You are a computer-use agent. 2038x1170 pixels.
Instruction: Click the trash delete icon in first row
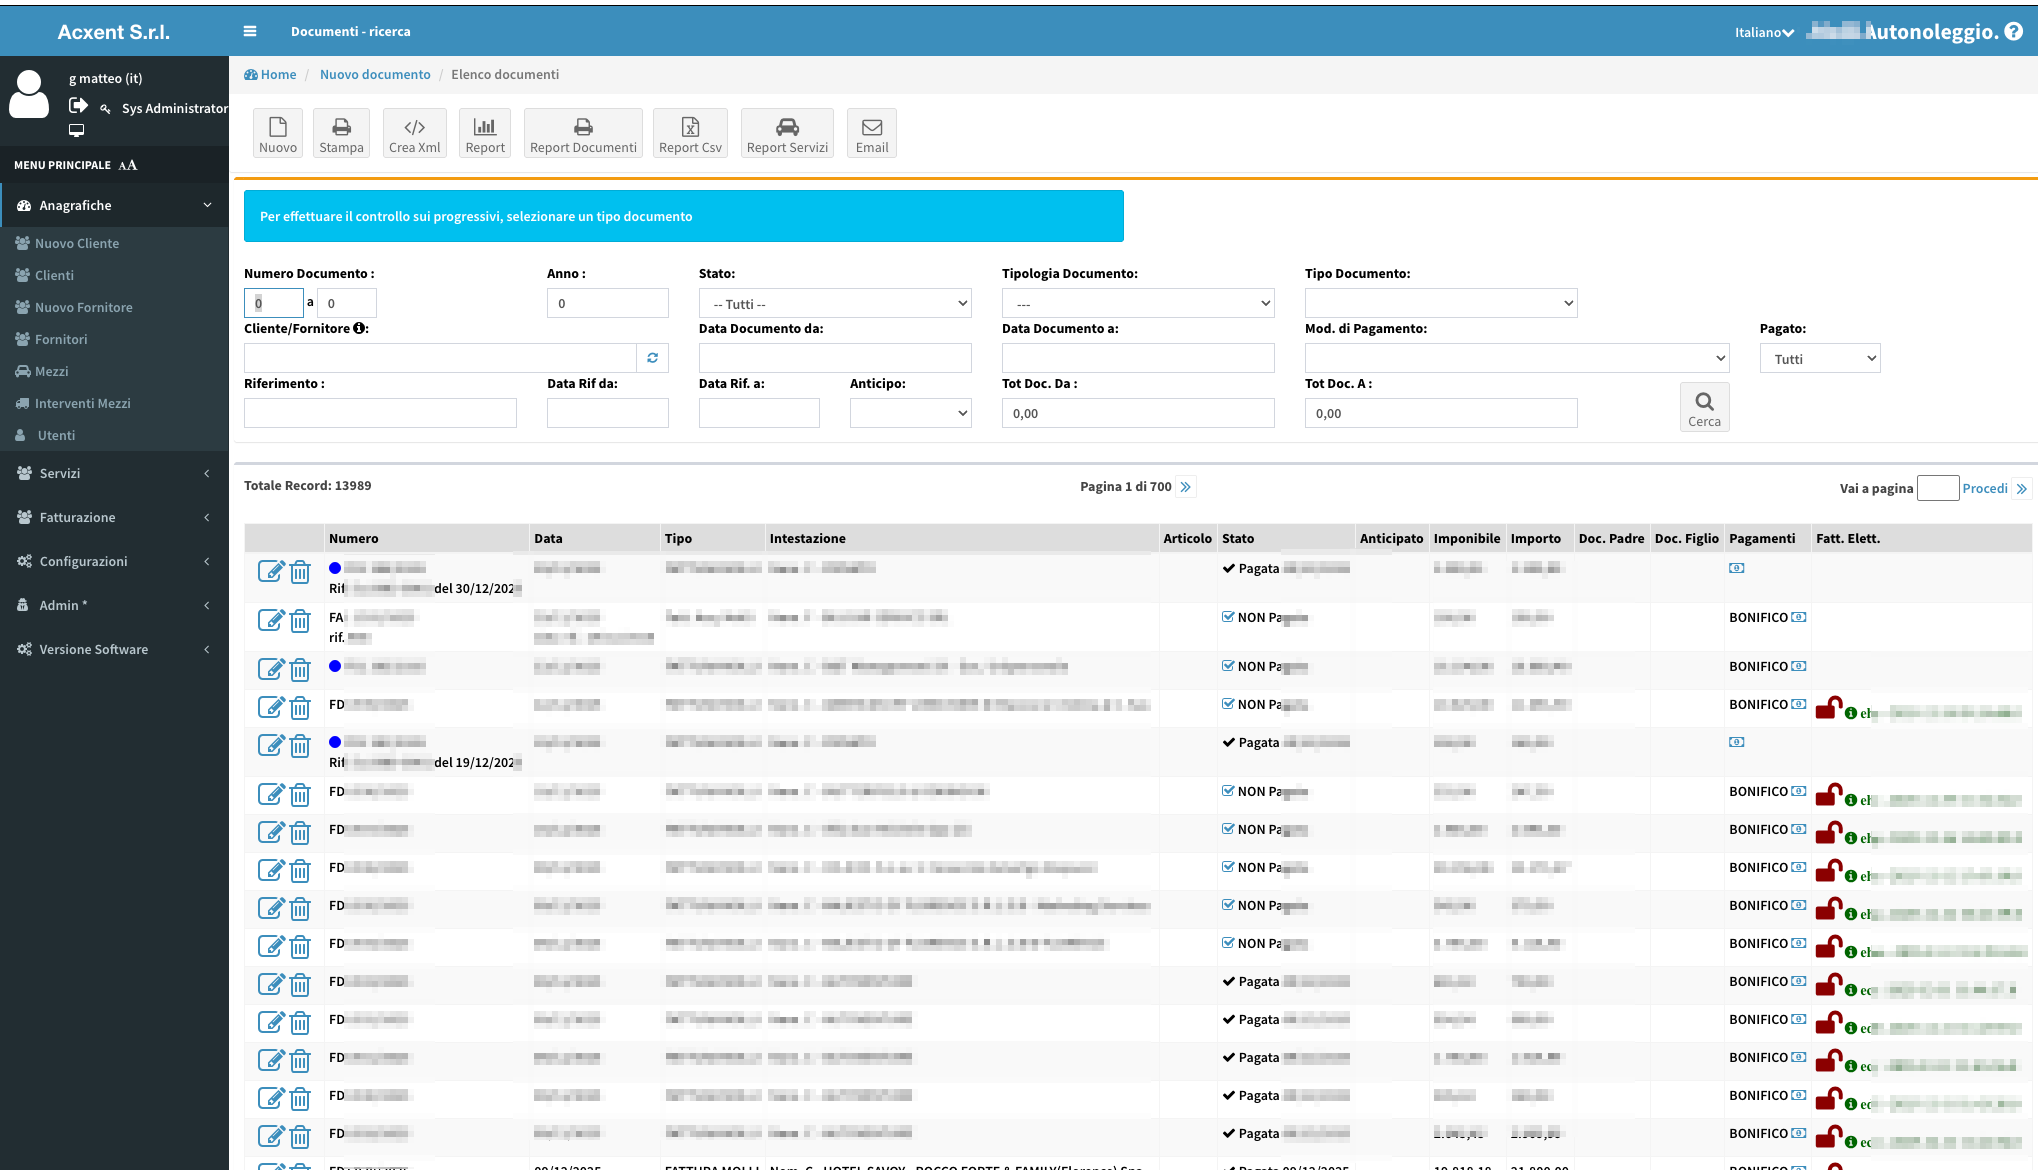[x=300, y=572]
